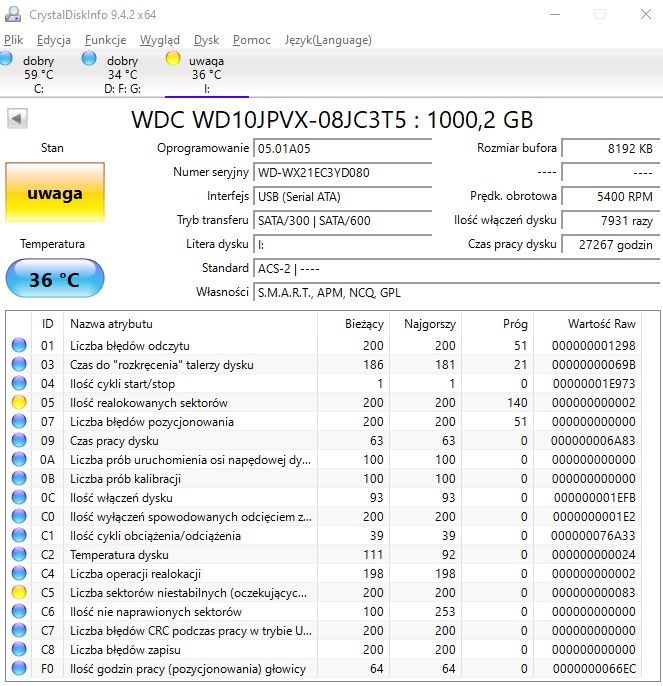663x686 pixels.
Task: Click the 36 °C temperature button
Action: click(x=55, y=279)
